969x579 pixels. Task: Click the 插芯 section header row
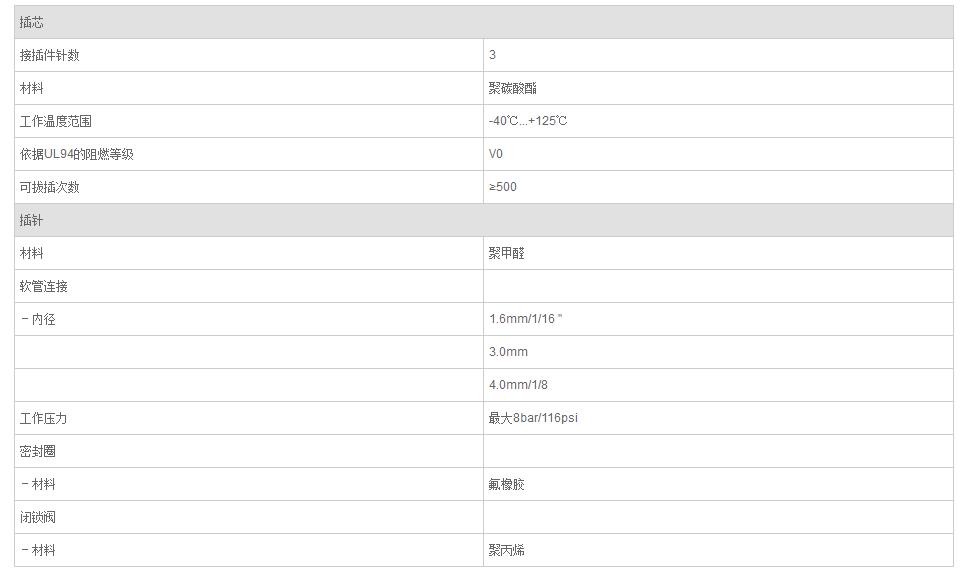coord(32,22)
